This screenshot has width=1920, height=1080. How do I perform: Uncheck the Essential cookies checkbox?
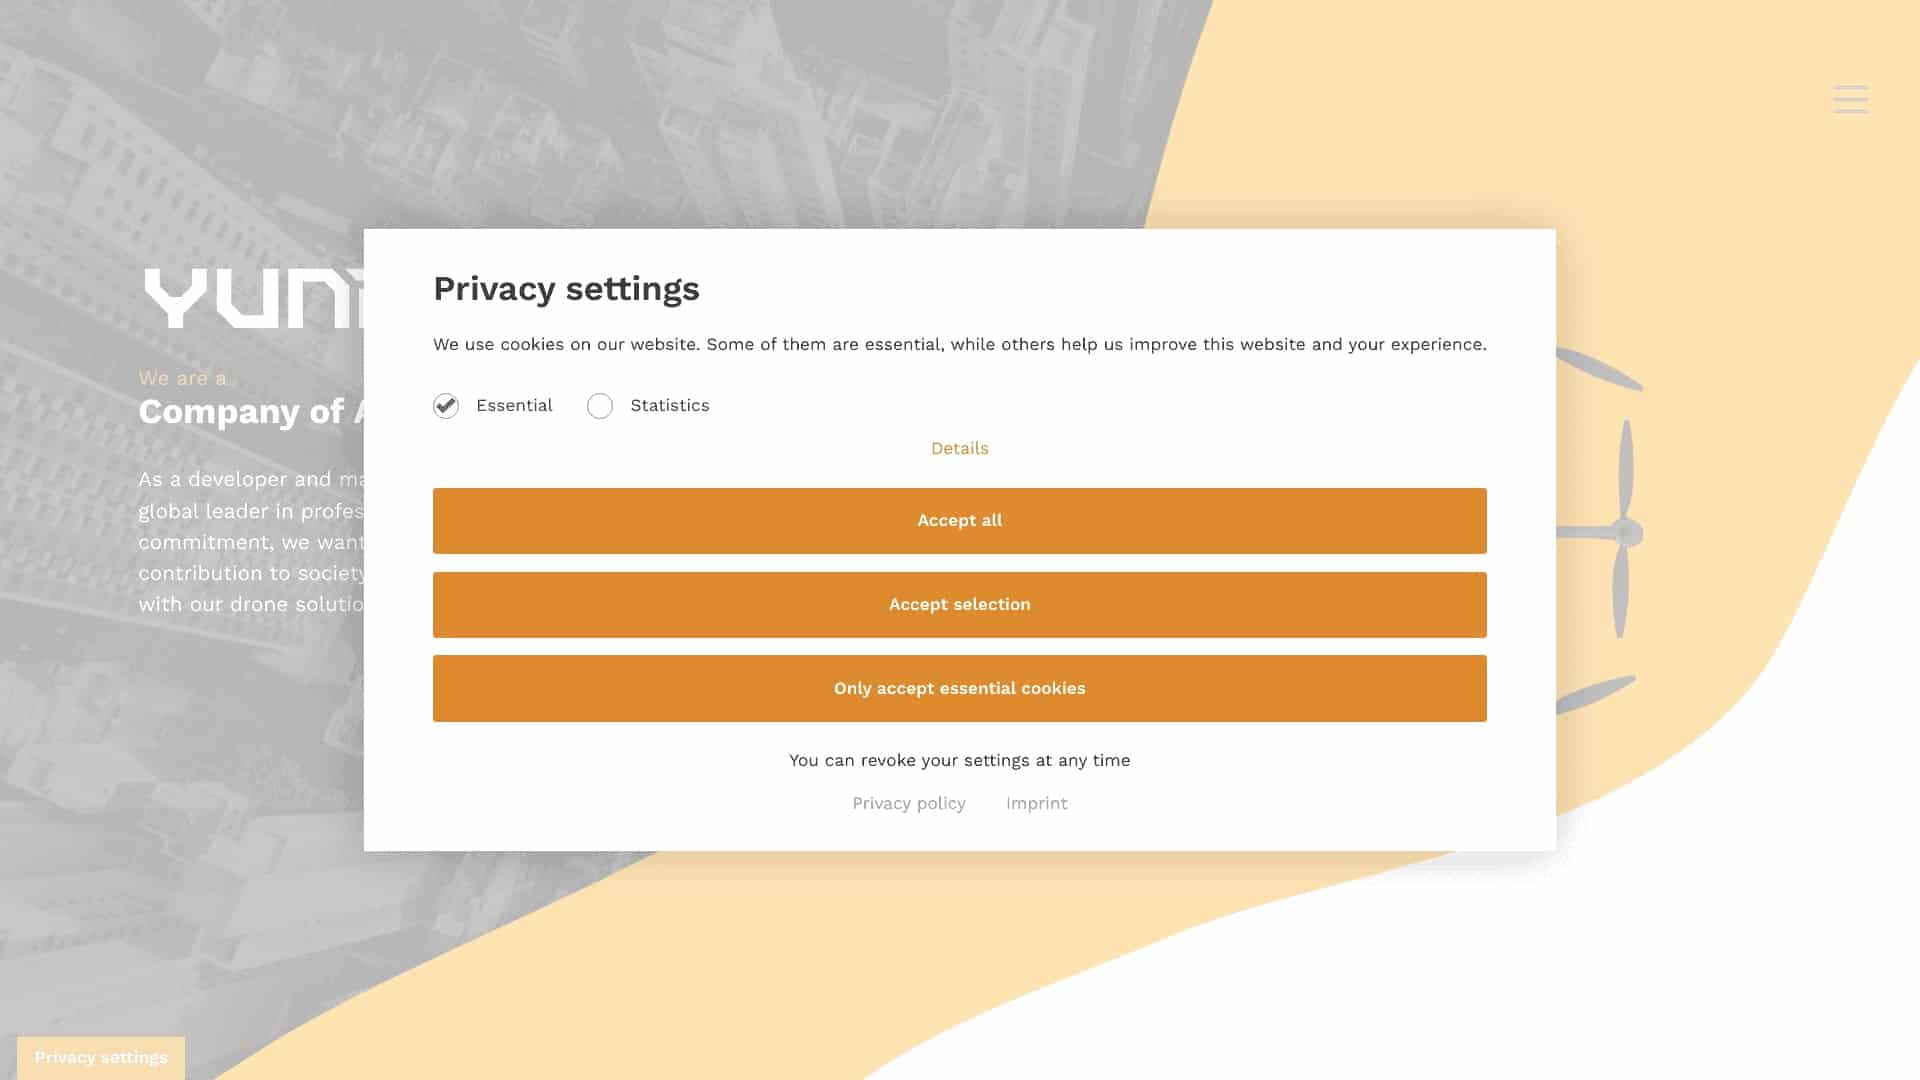click(445, 405)
